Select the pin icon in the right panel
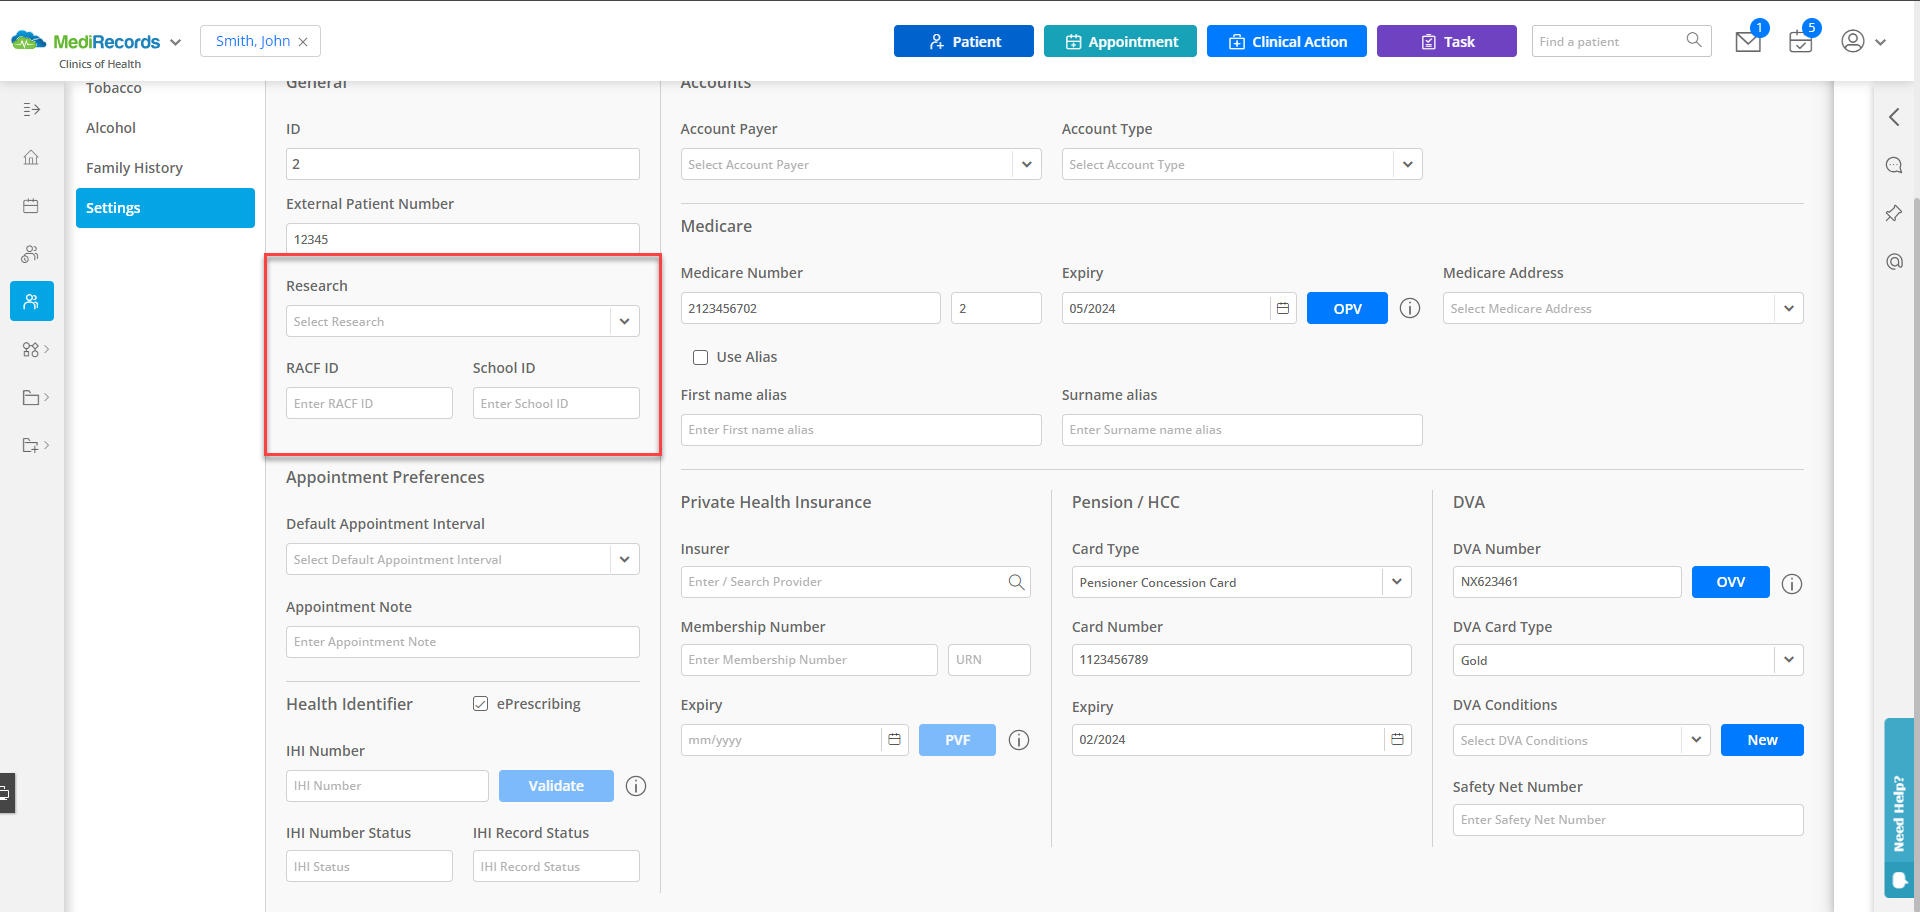Viewport: 1920px width, 912px height. [x=1893, y=214]
